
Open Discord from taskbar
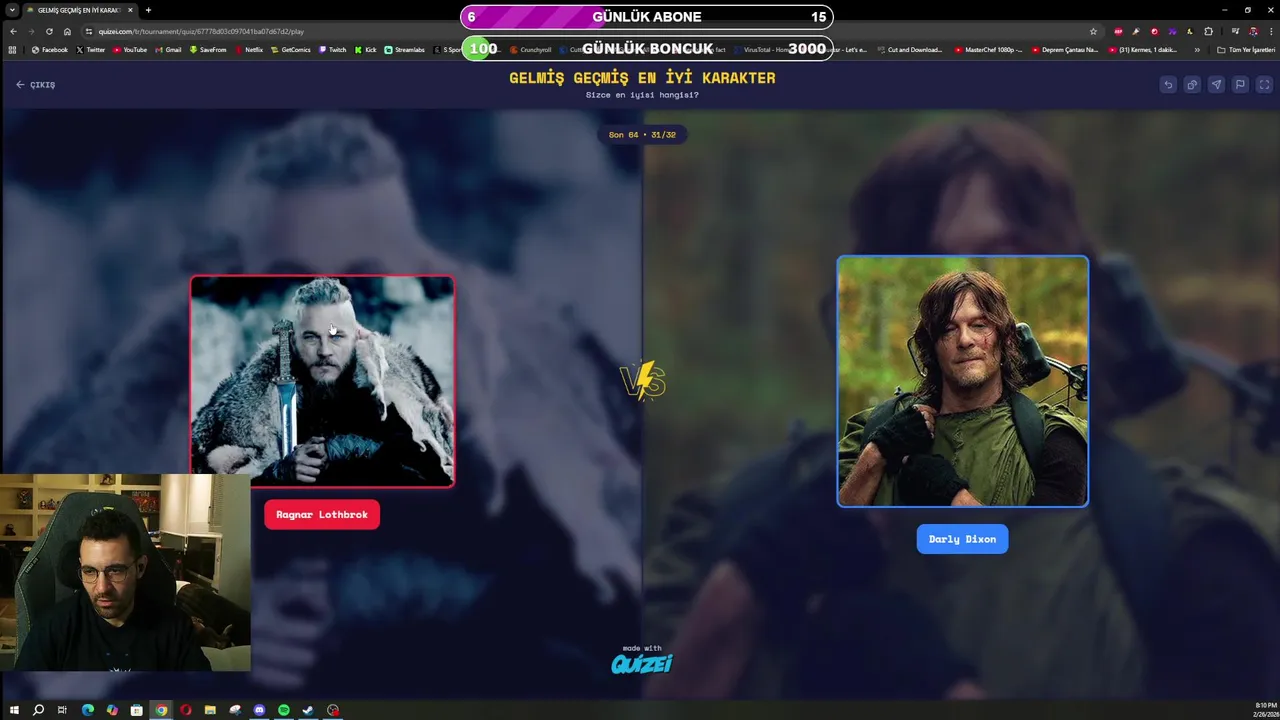click(260, 710)
